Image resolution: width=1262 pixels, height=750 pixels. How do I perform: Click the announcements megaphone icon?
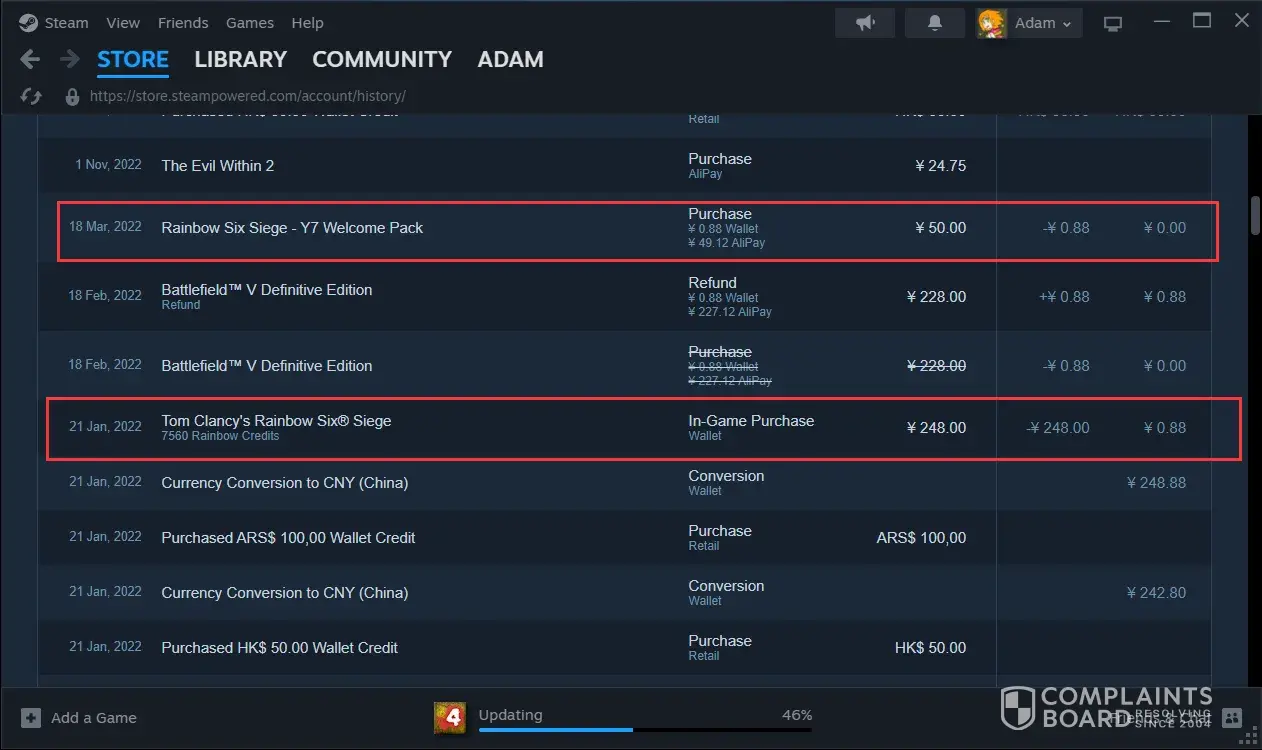pyautogui.click(x=865, y=23)
